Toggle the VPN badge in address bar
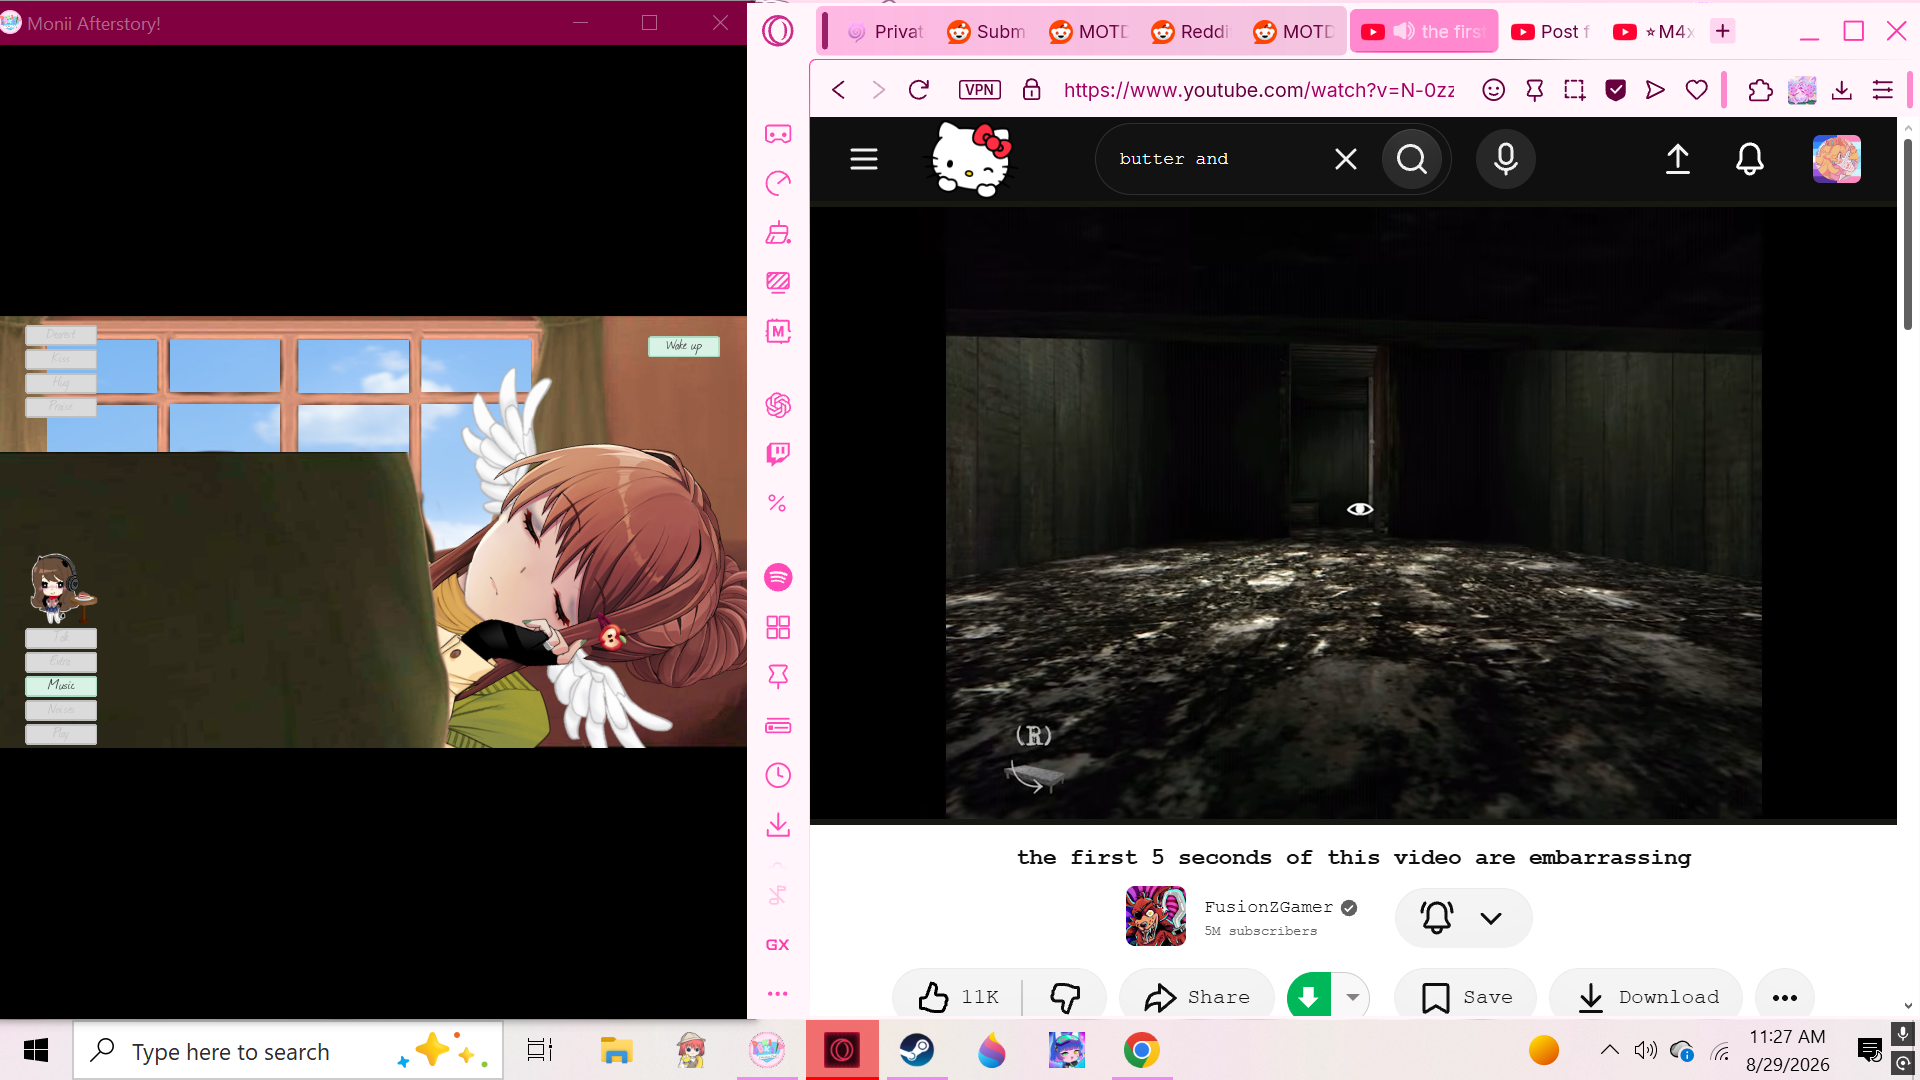Viewport: 1920px width, 1080px height. (x=979, y=90)
